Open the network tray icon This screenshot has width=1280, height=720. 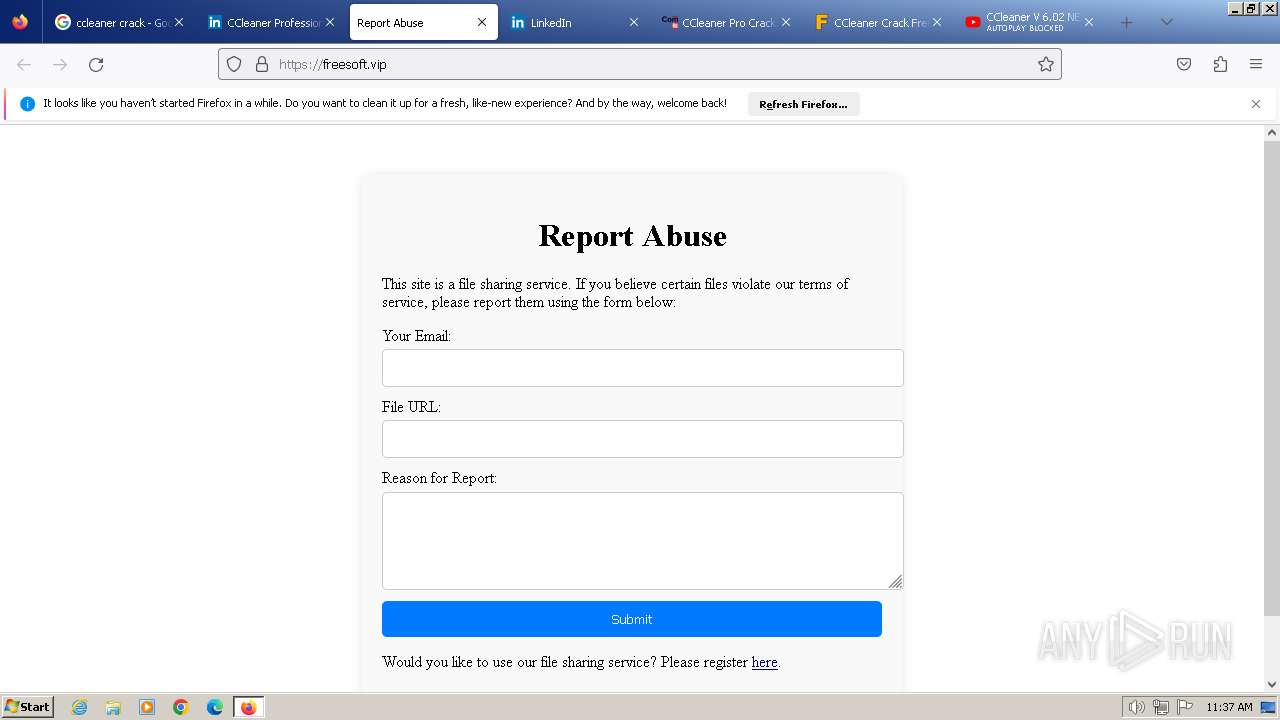pos(1160,707)
